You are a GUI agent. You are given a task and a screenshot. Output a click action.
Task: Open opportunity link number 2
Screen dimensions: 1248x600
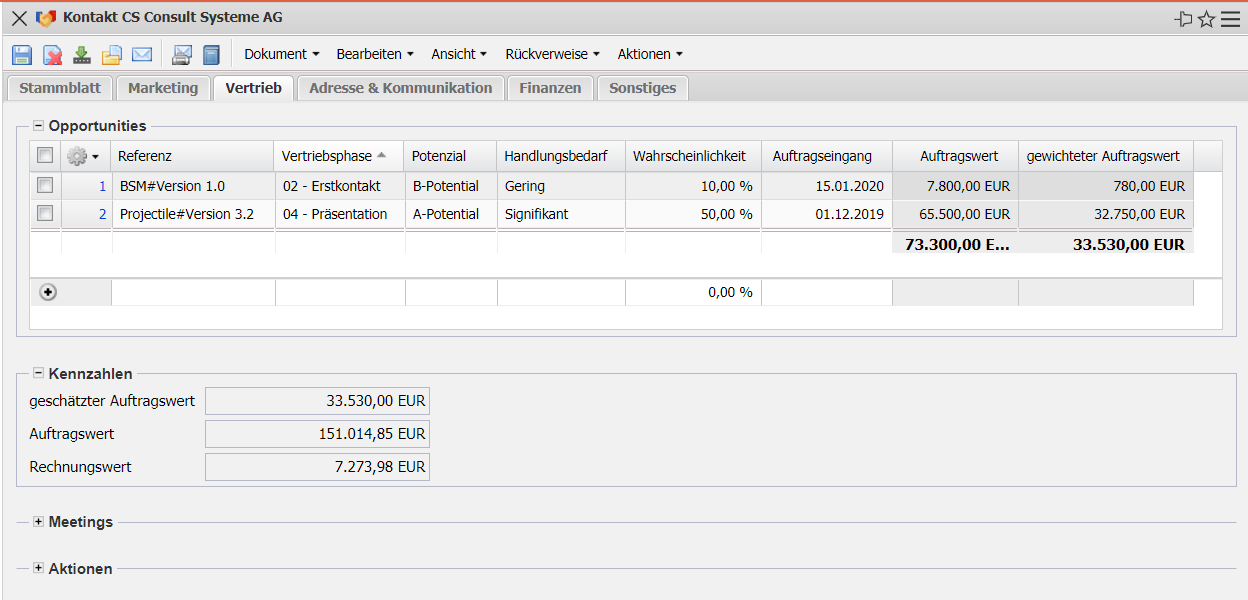[102, 214]
